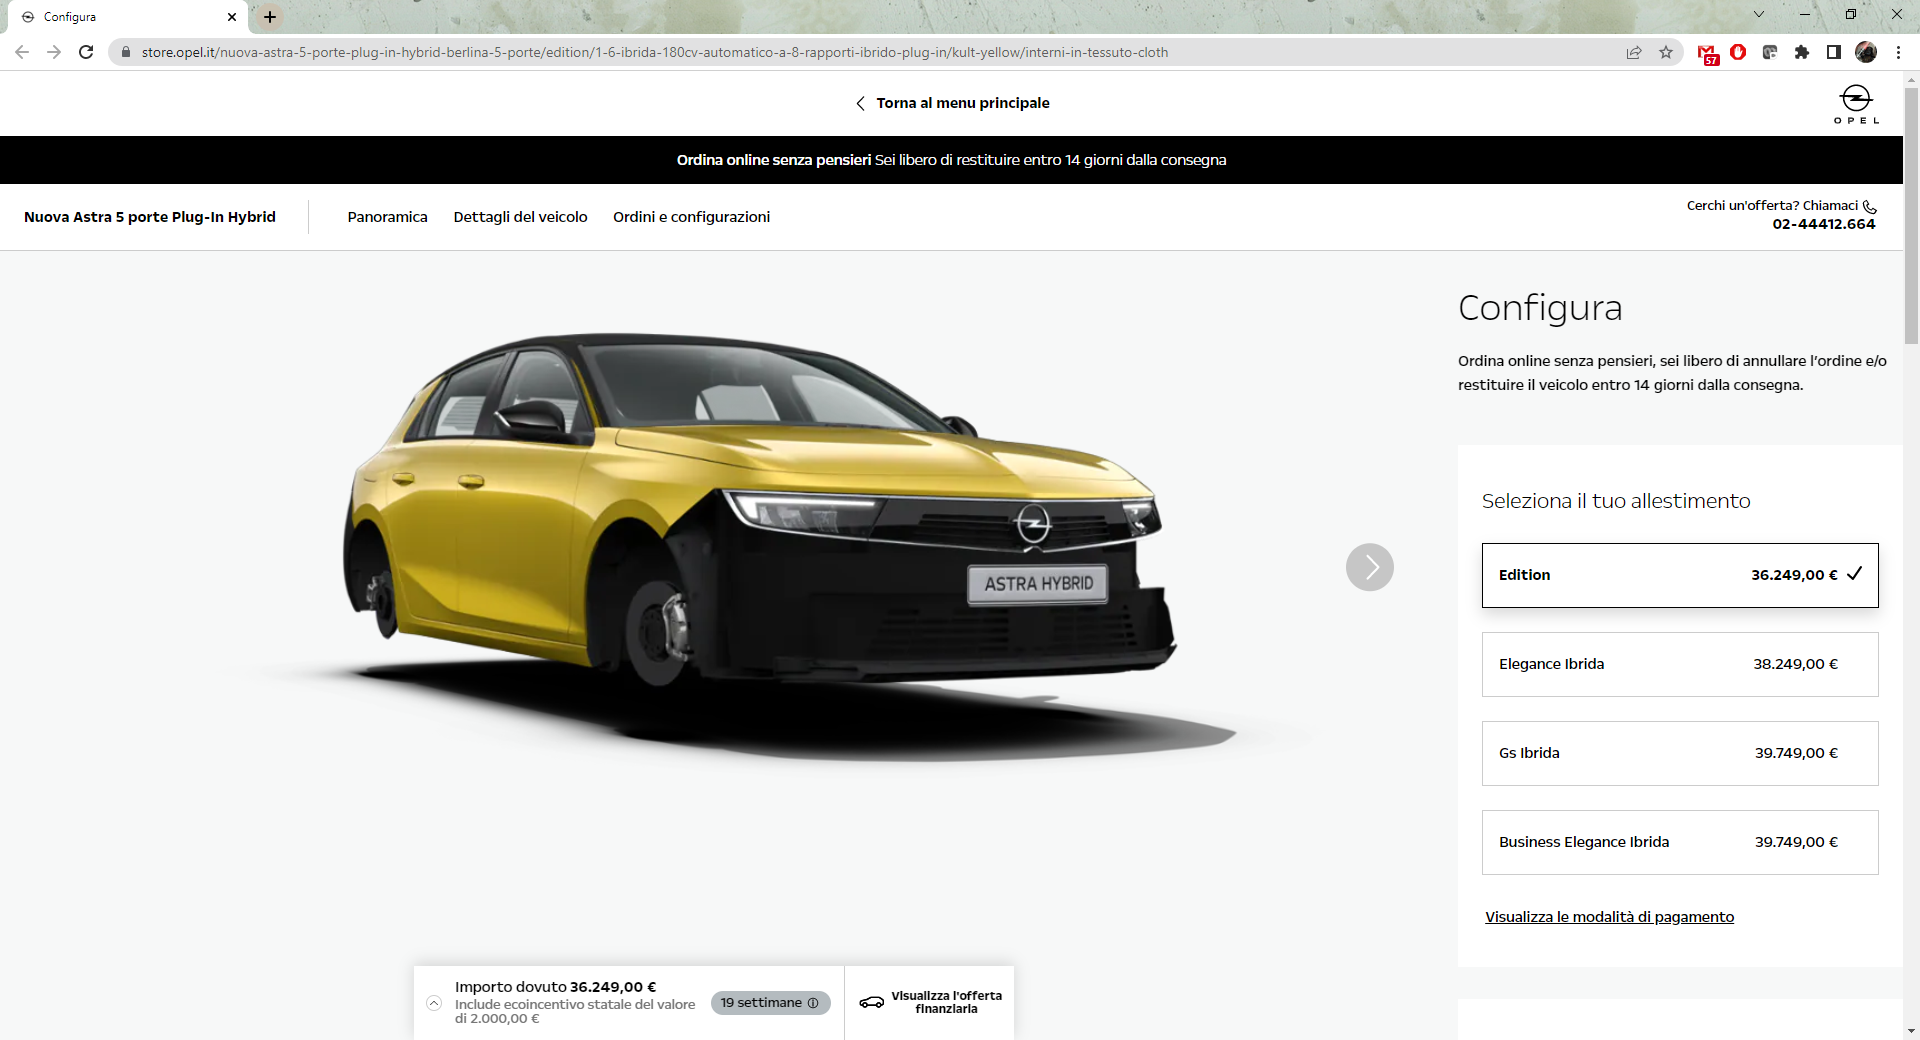Viewport: 1920px width, 1040px height.
Task: Open the tab search dropdown chevron
Action: pyautogui.click(x=1759, y=14)
